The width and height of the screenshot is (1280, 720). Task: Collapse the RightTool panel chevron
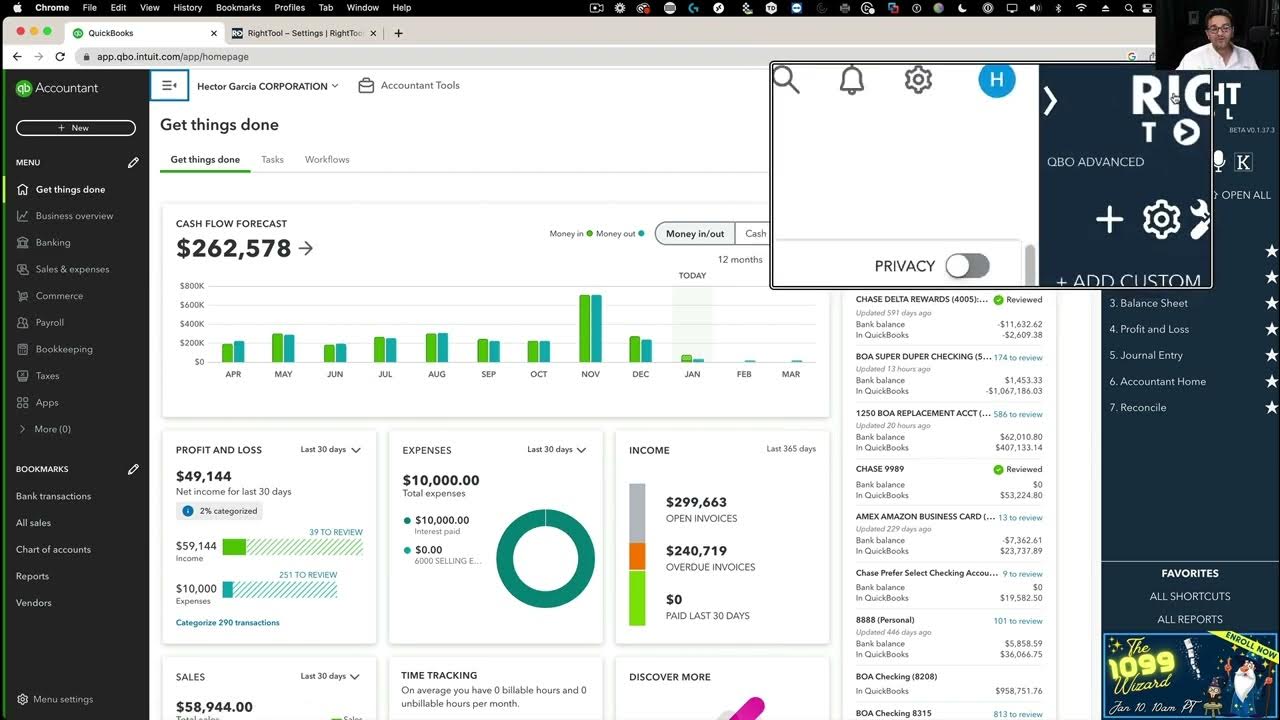point(1050,100)
